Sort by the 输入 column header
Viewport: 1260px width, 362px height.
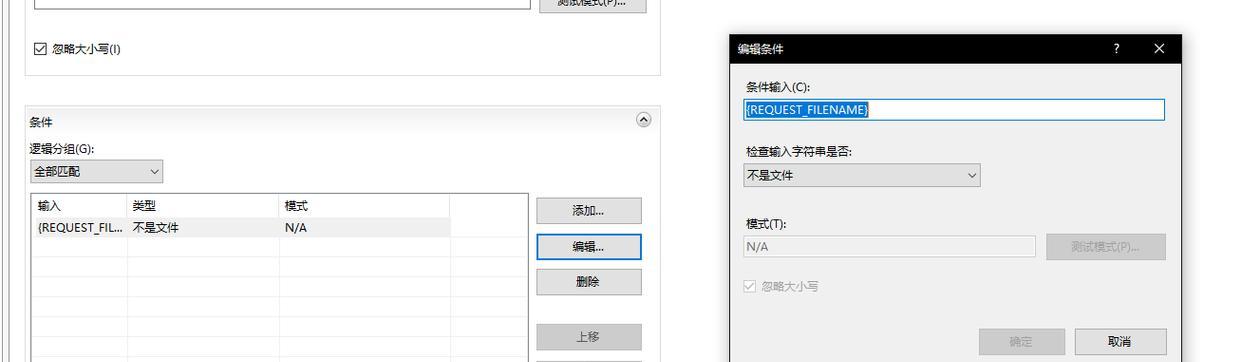pyautogui.click(x=79, y=206)
